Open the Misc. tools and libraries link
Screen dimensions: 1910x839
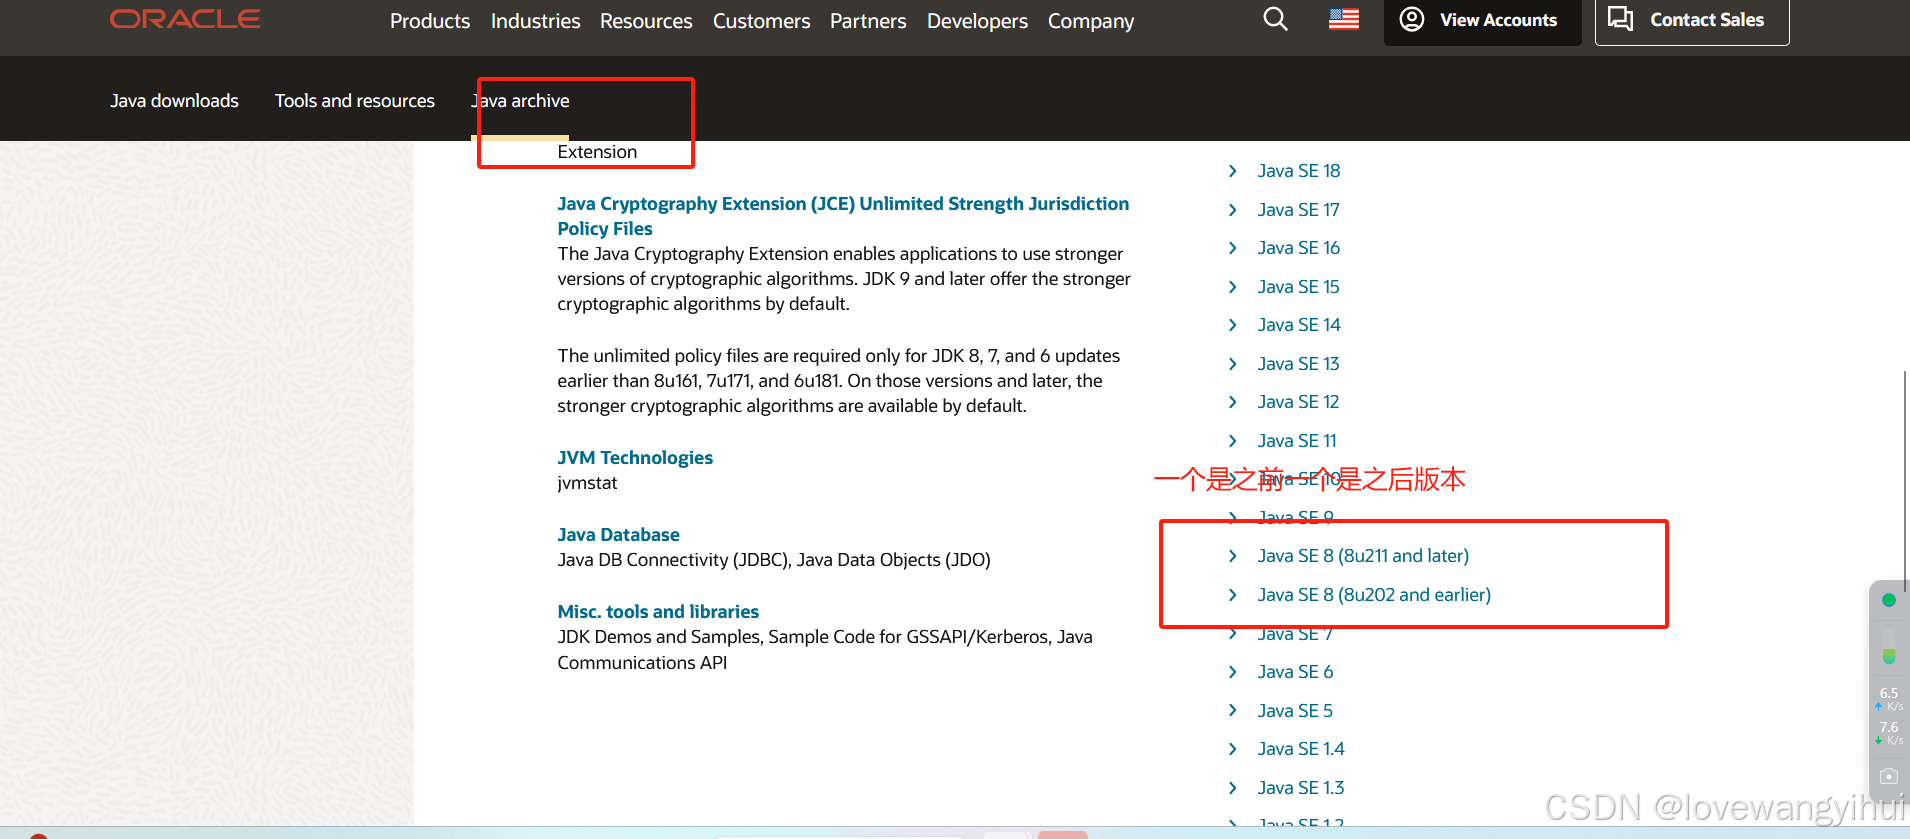(x=658, y=612)
